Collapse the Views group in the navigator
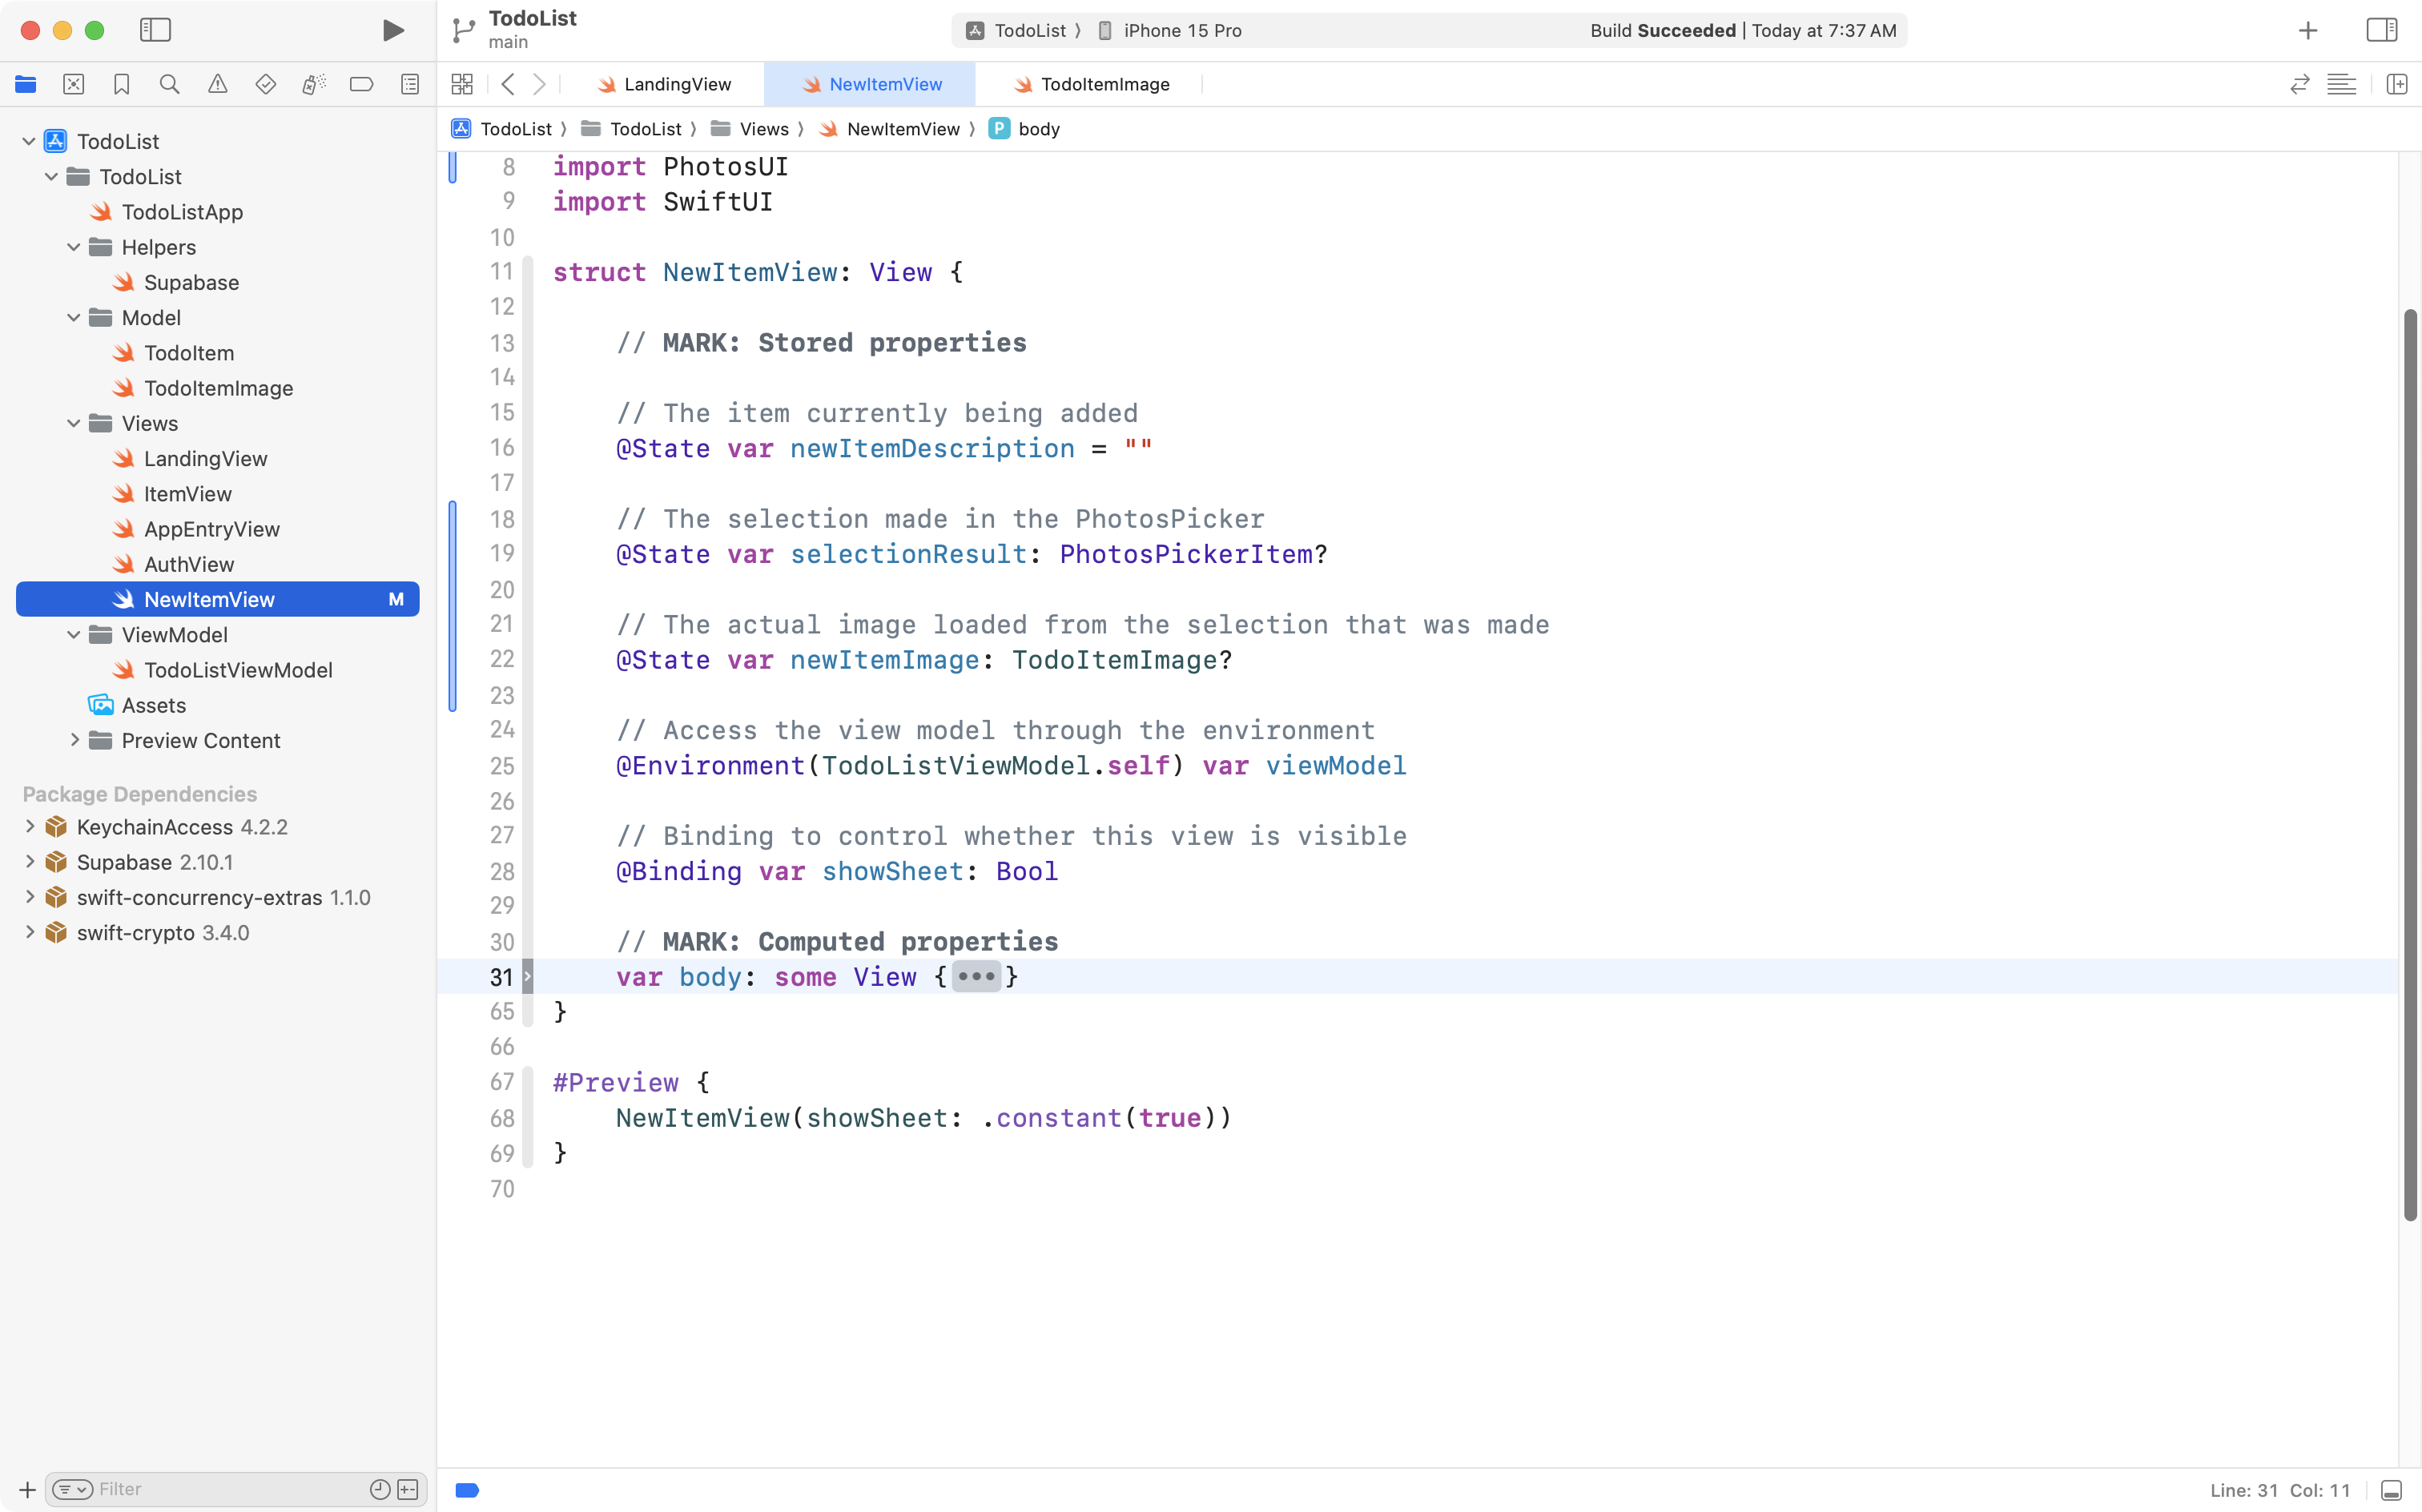Image resolution: width=2422 pixels, height=1512 pixels. coord(72,423)
